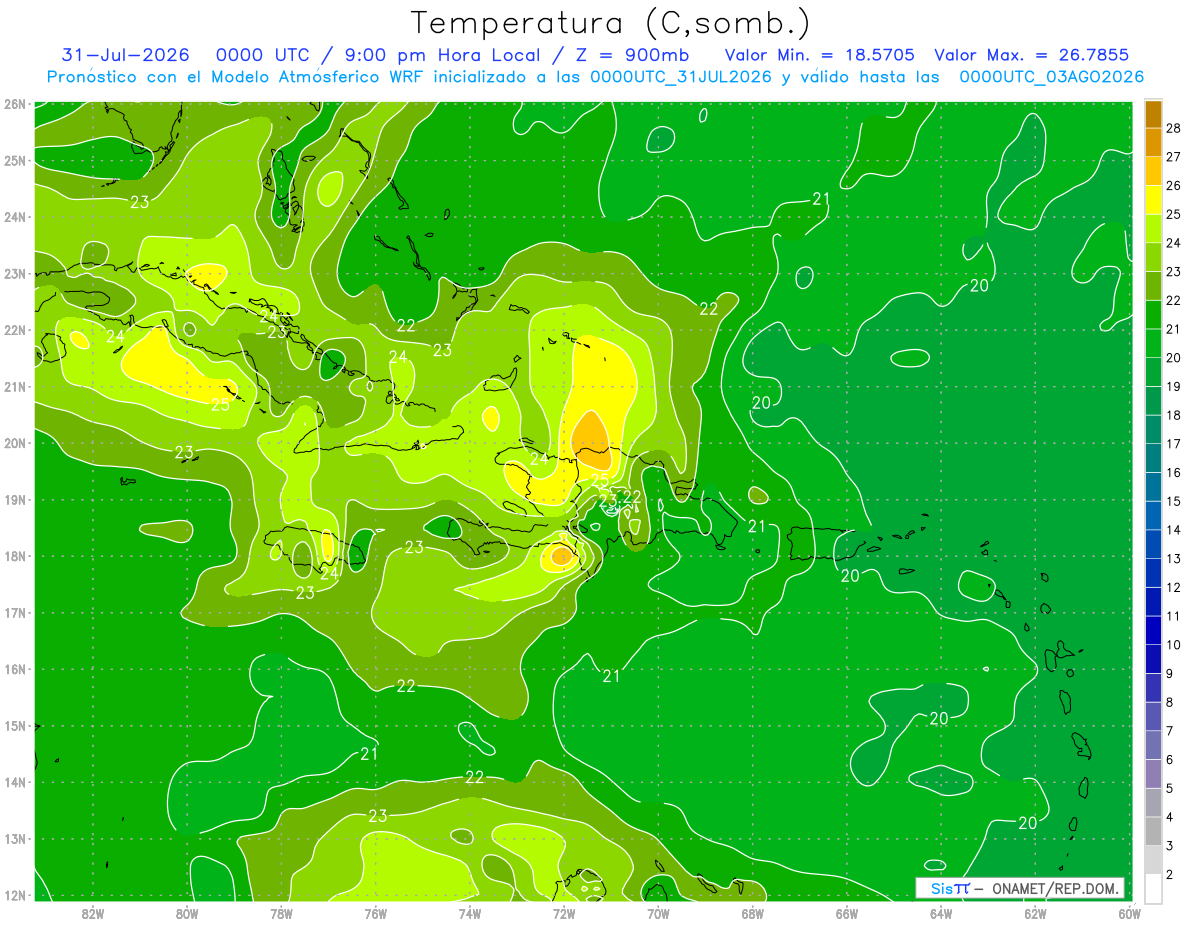
Task: Click the 21N latitude axis label
Action: pos(14,387)
